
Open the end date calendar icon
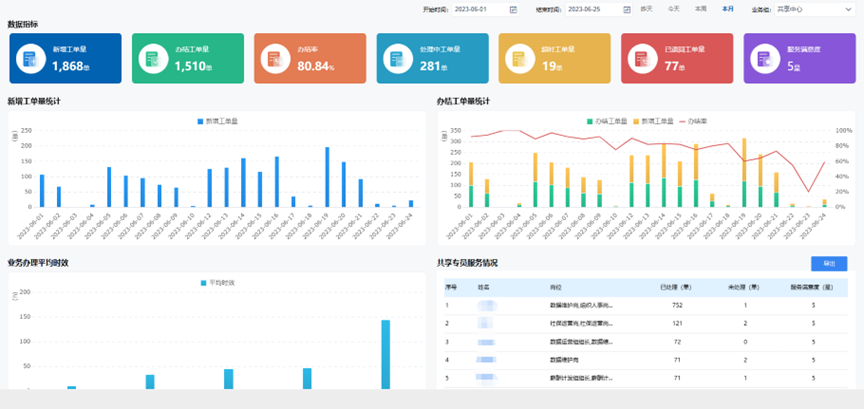point(627,9)
